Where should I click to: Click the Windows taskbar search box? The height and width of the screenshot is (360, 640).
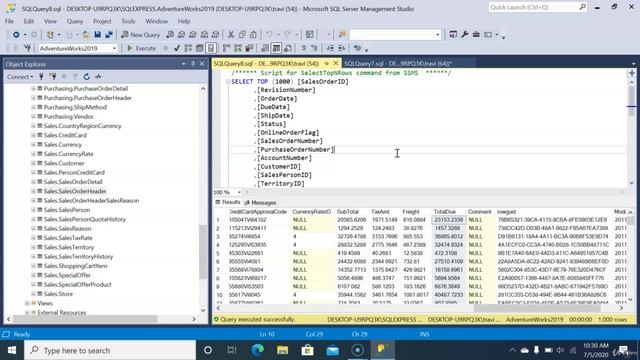tap(110, 350)
